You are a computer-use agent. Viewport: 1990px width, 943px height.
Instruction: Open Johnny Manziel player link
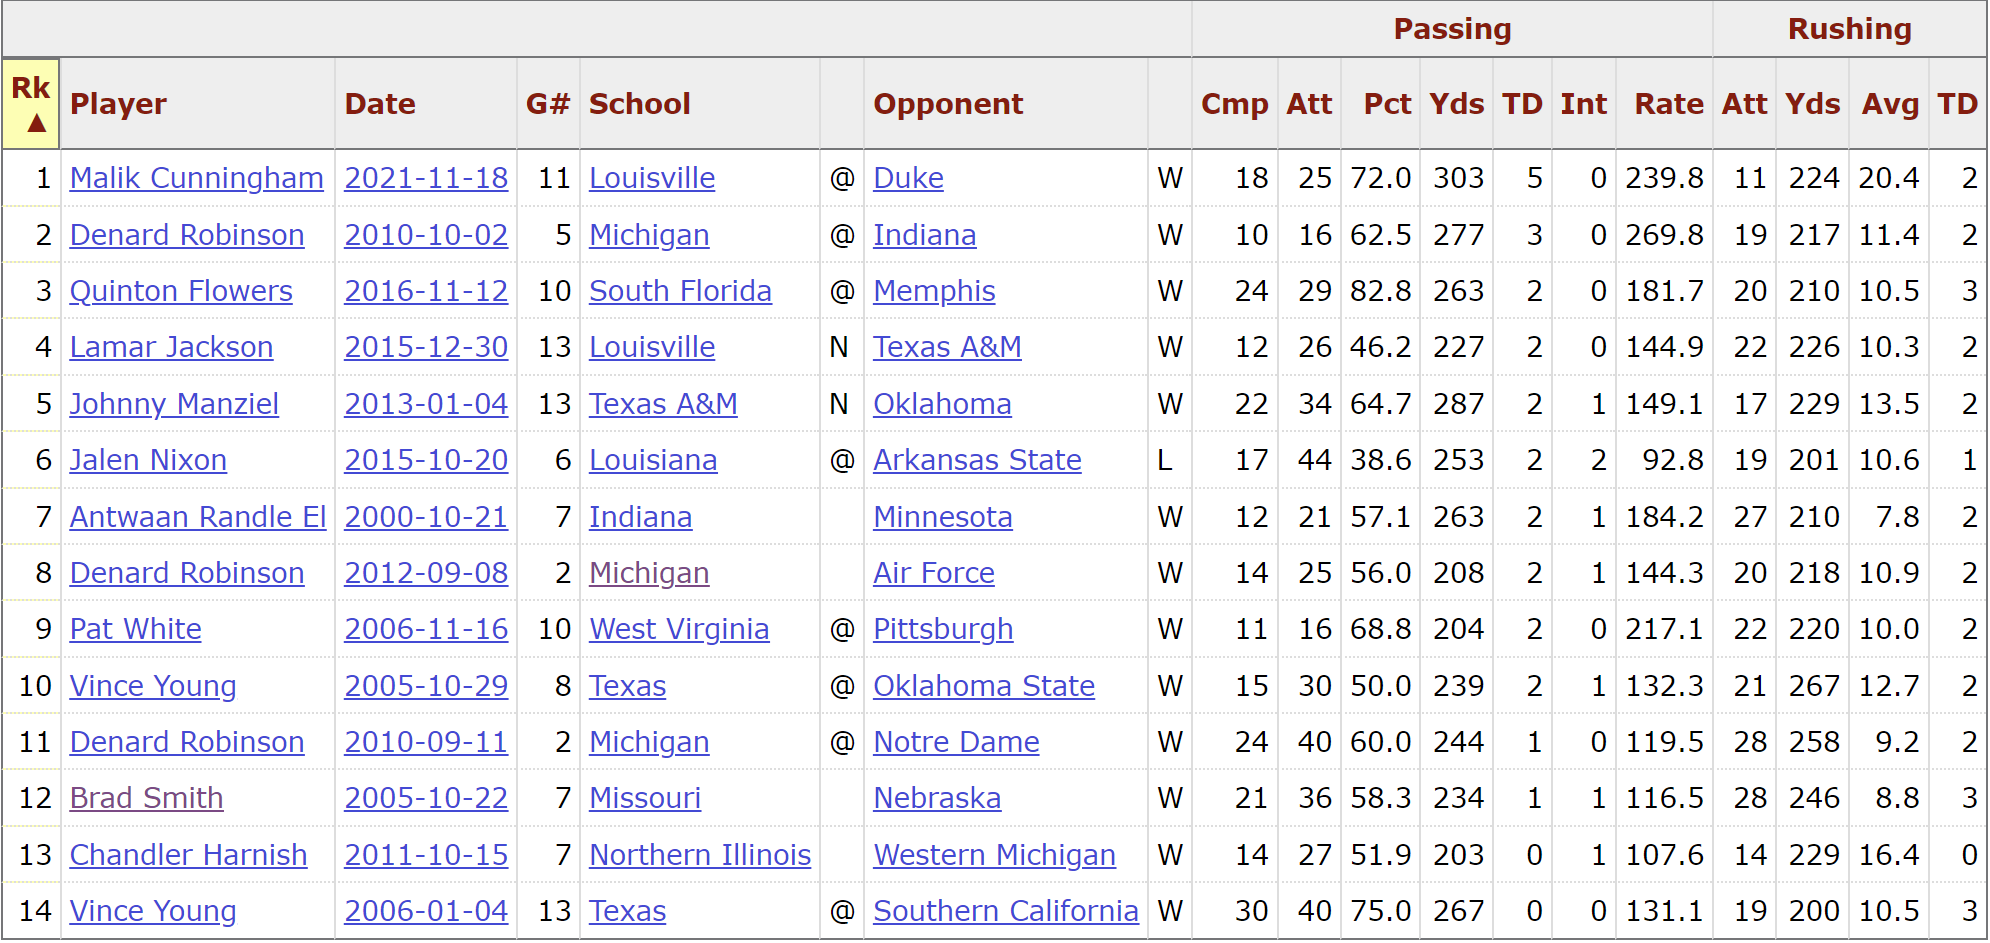[174, 404]
